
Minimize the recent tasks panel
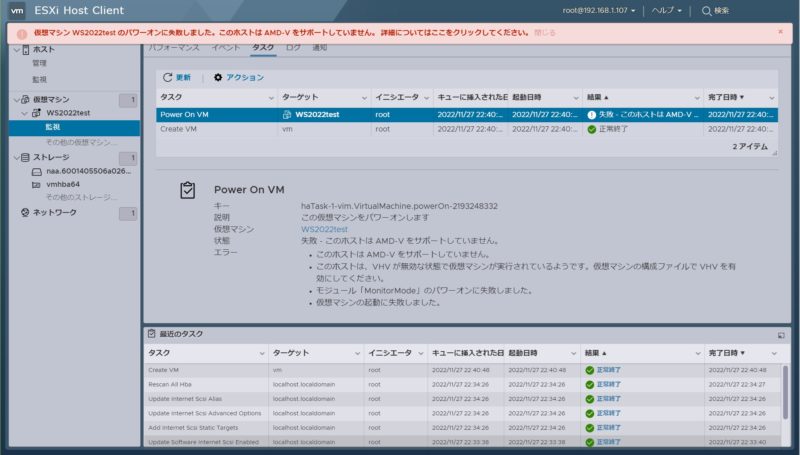point(781,335)
